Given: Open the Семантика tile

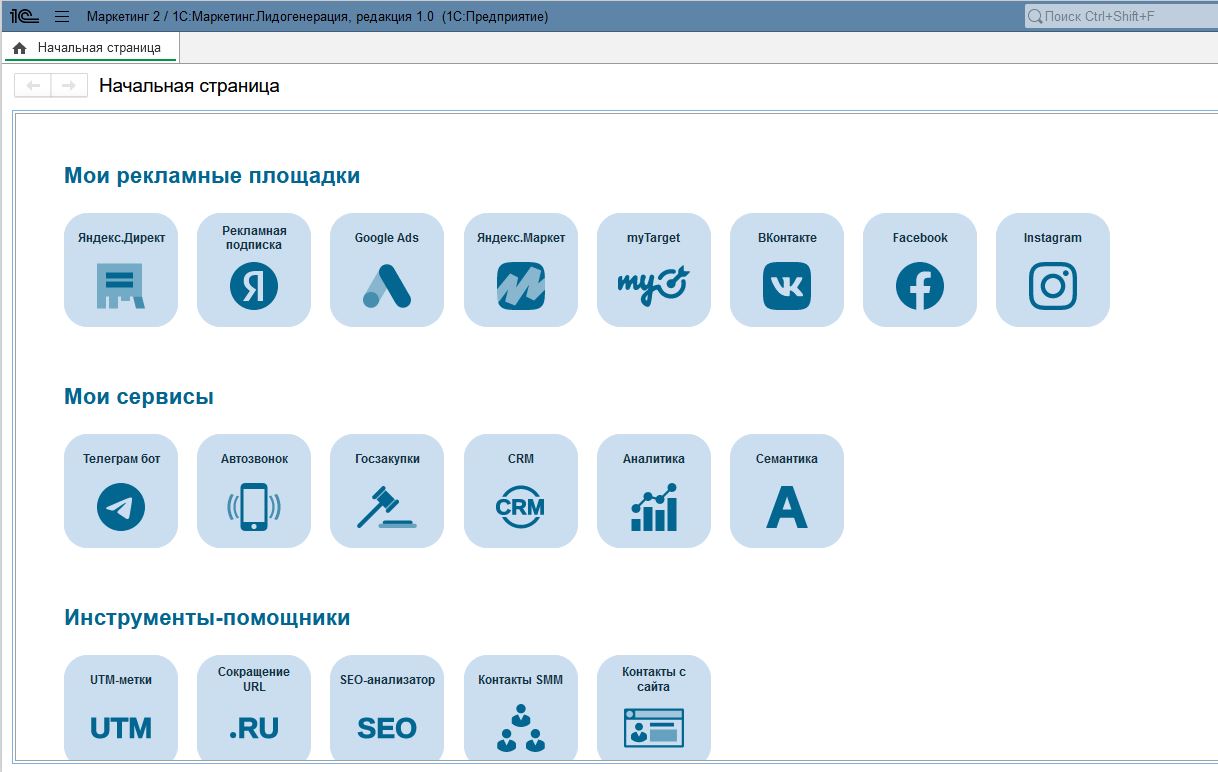Looking at the screenshot, I should [787, 491].
